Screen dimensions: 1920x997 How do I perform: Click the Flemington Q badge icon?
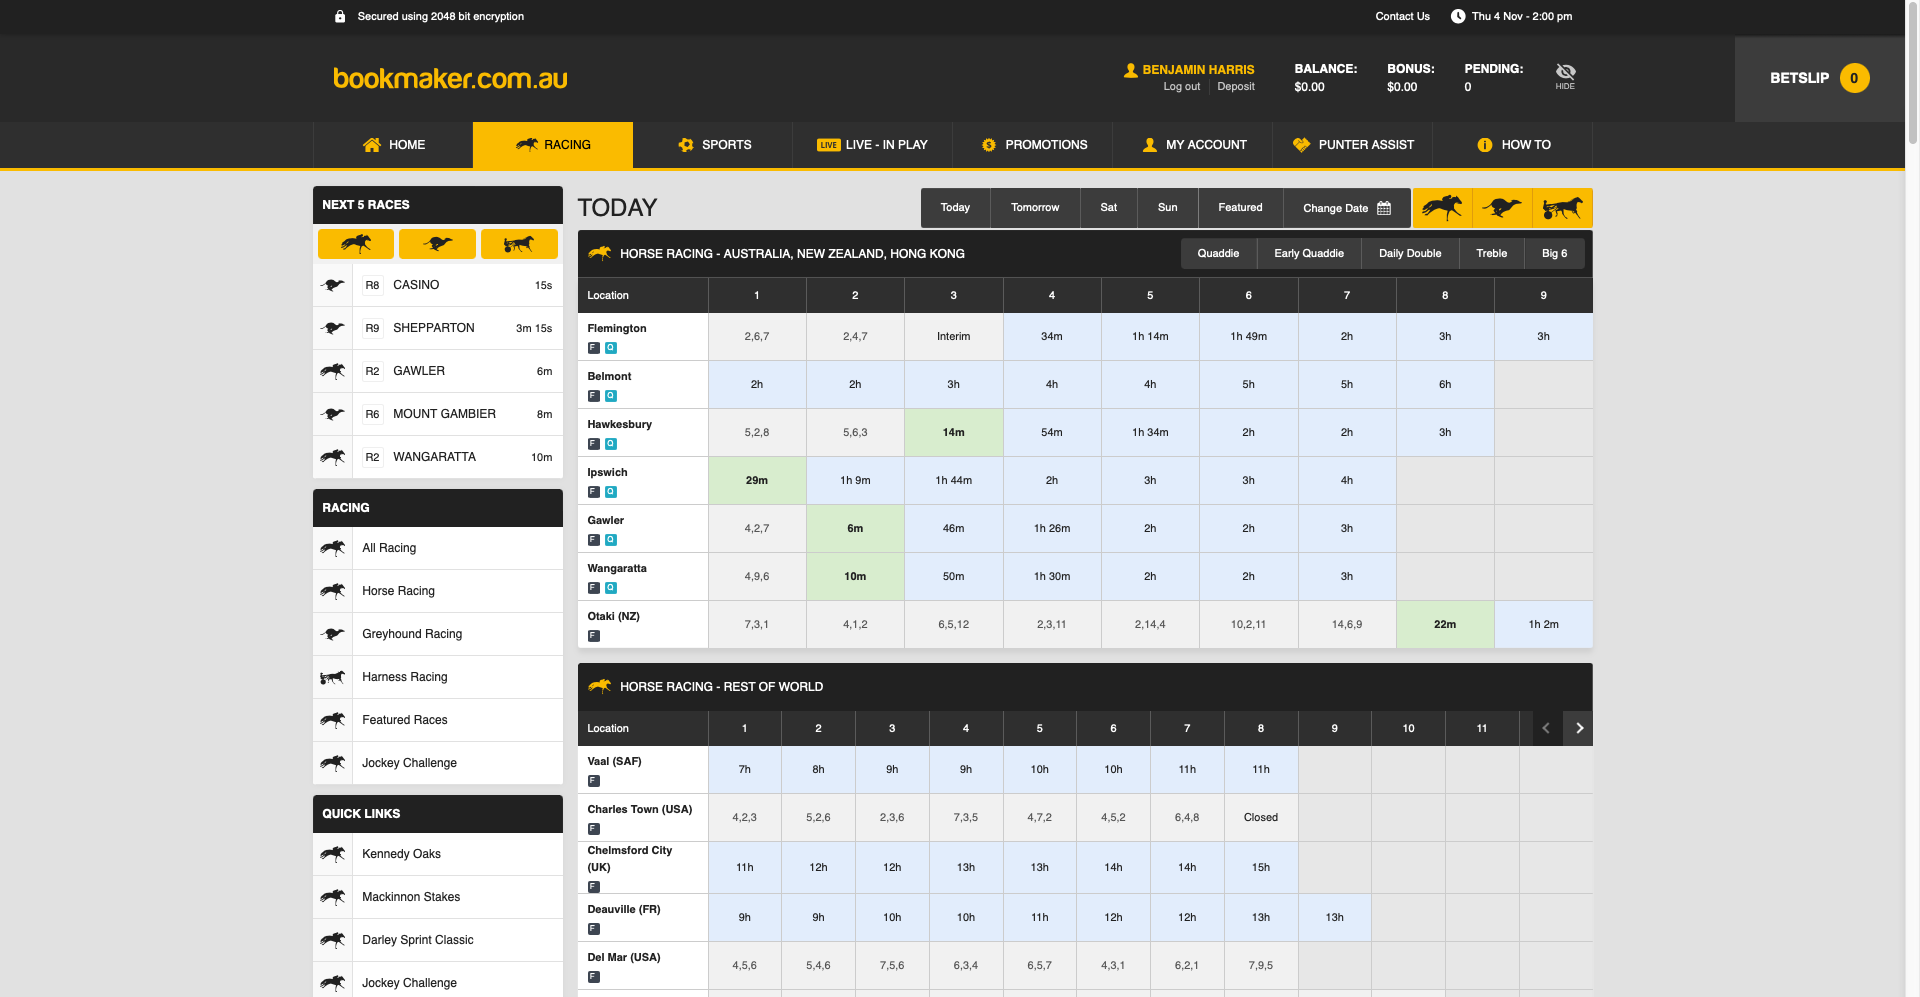[x=611, y=348]
